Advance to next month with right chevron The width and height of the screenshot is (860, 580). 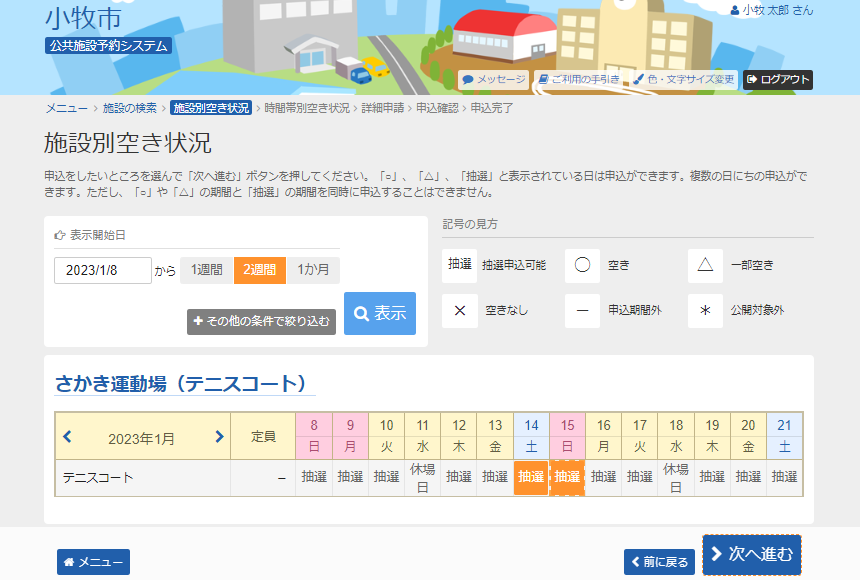click(219, 437)
